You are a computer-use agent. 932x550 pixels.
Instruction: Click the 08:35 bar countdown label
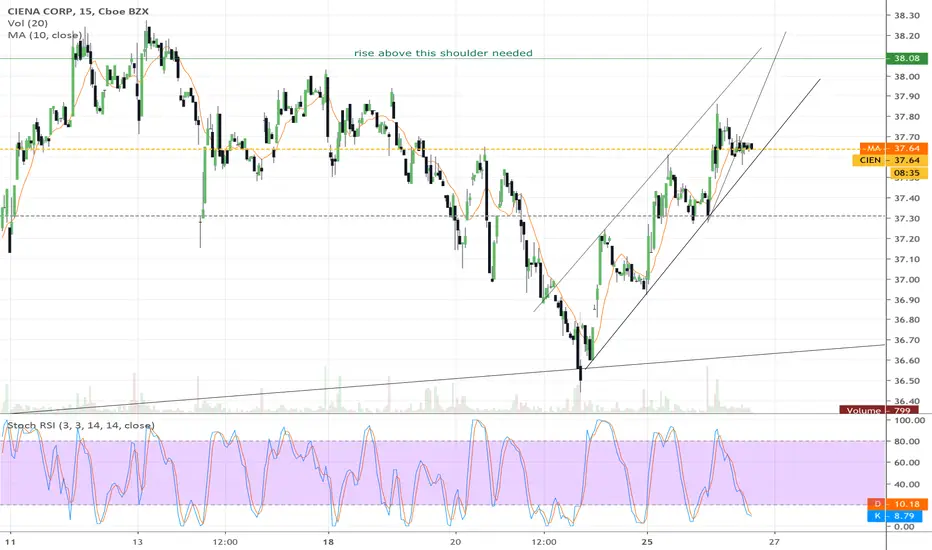(908, 173)
